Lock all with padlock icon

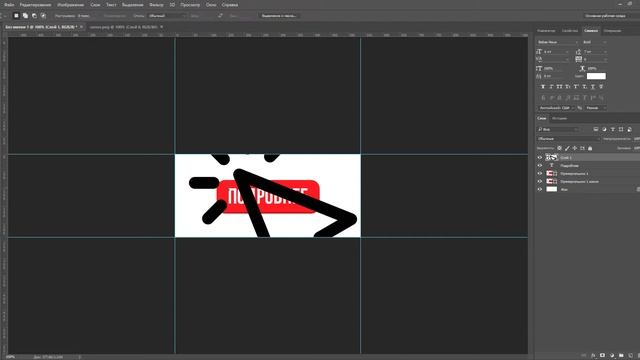click(x=590, y=148)
